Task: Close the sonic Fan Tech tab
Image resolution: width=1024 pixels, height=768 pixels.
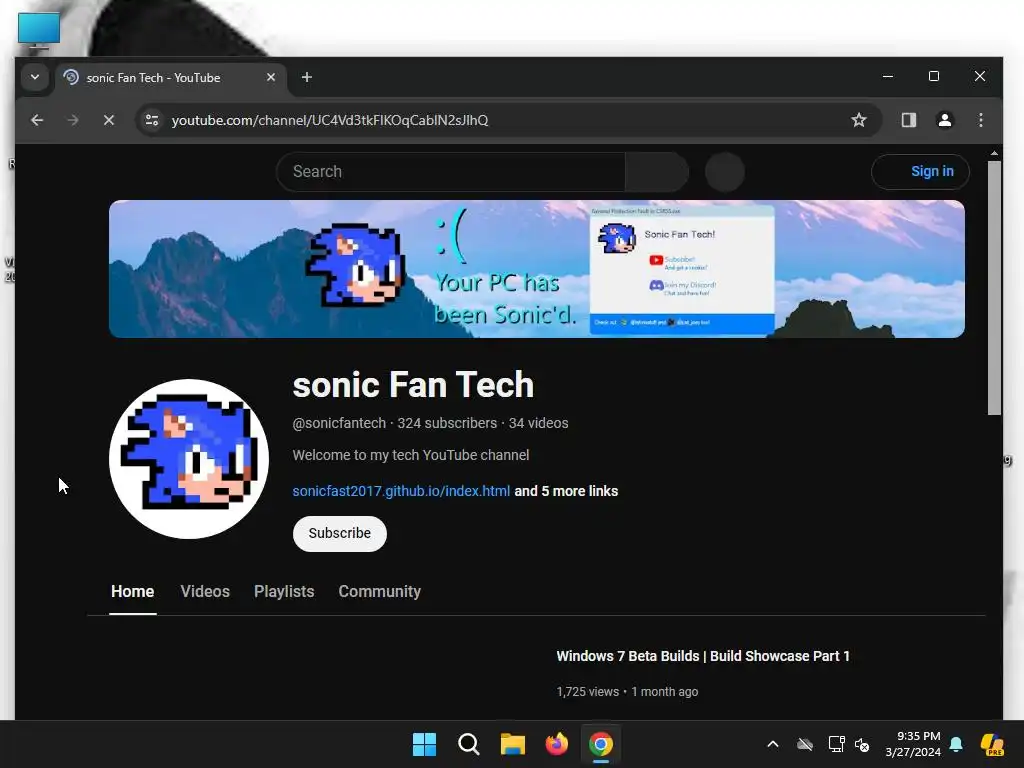Action: click(271, 77)
